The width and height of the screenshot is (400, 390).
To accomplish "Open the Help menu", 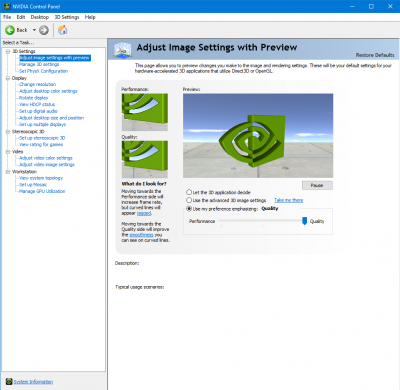I will pyautogui.click(x=90, y=17).
